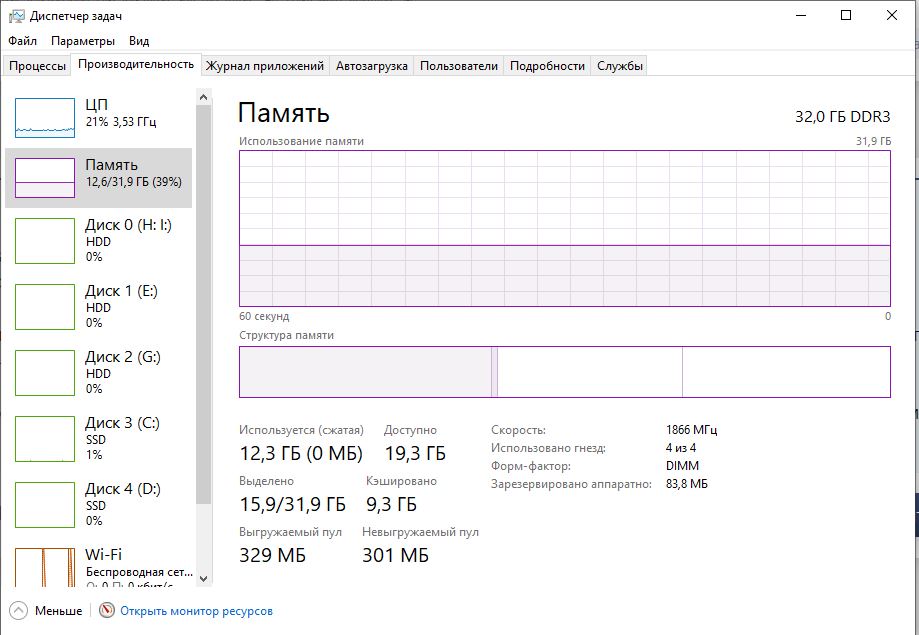The width and height of the screenshot is (919, 635).
Task: Select the CPU (ЦП) mini graph thumbnail
Action: (x=45, y=118)
